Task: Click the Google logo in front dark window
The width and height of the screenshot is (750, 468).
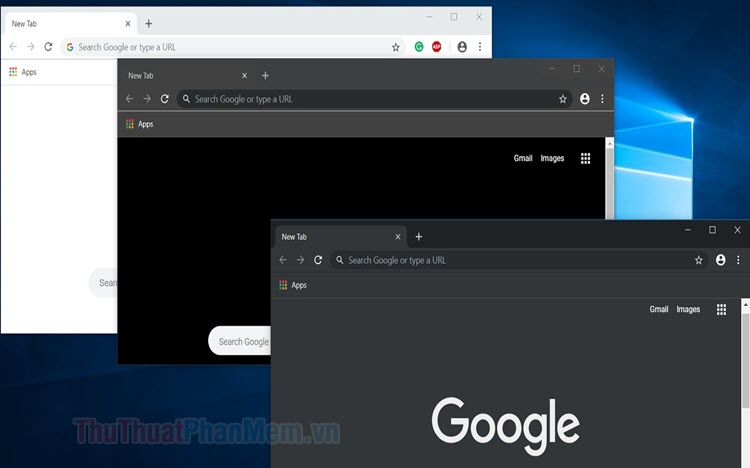Action: [506, 425]
